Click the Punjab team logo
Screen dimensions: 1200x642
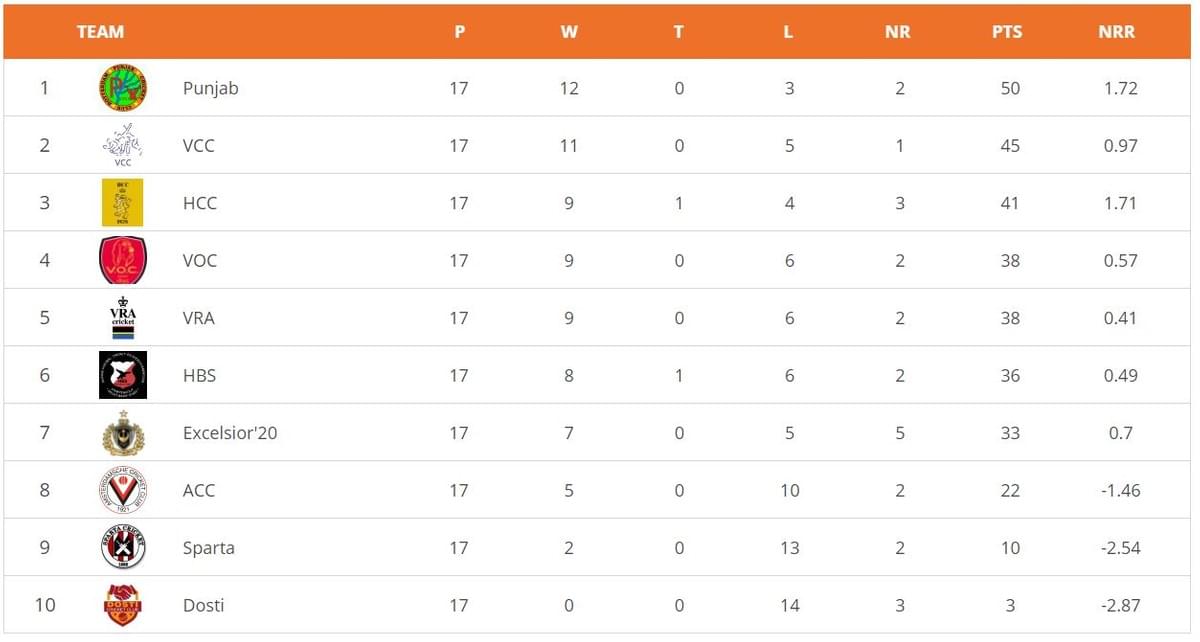[x=123, y=88]
